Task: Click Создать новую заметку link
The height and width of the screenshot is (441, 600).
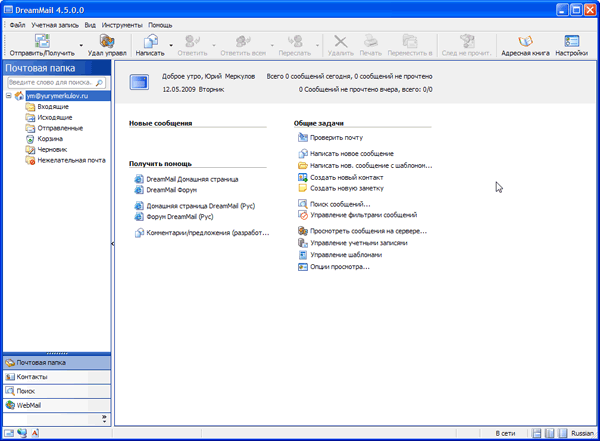Action: [347, 188]
